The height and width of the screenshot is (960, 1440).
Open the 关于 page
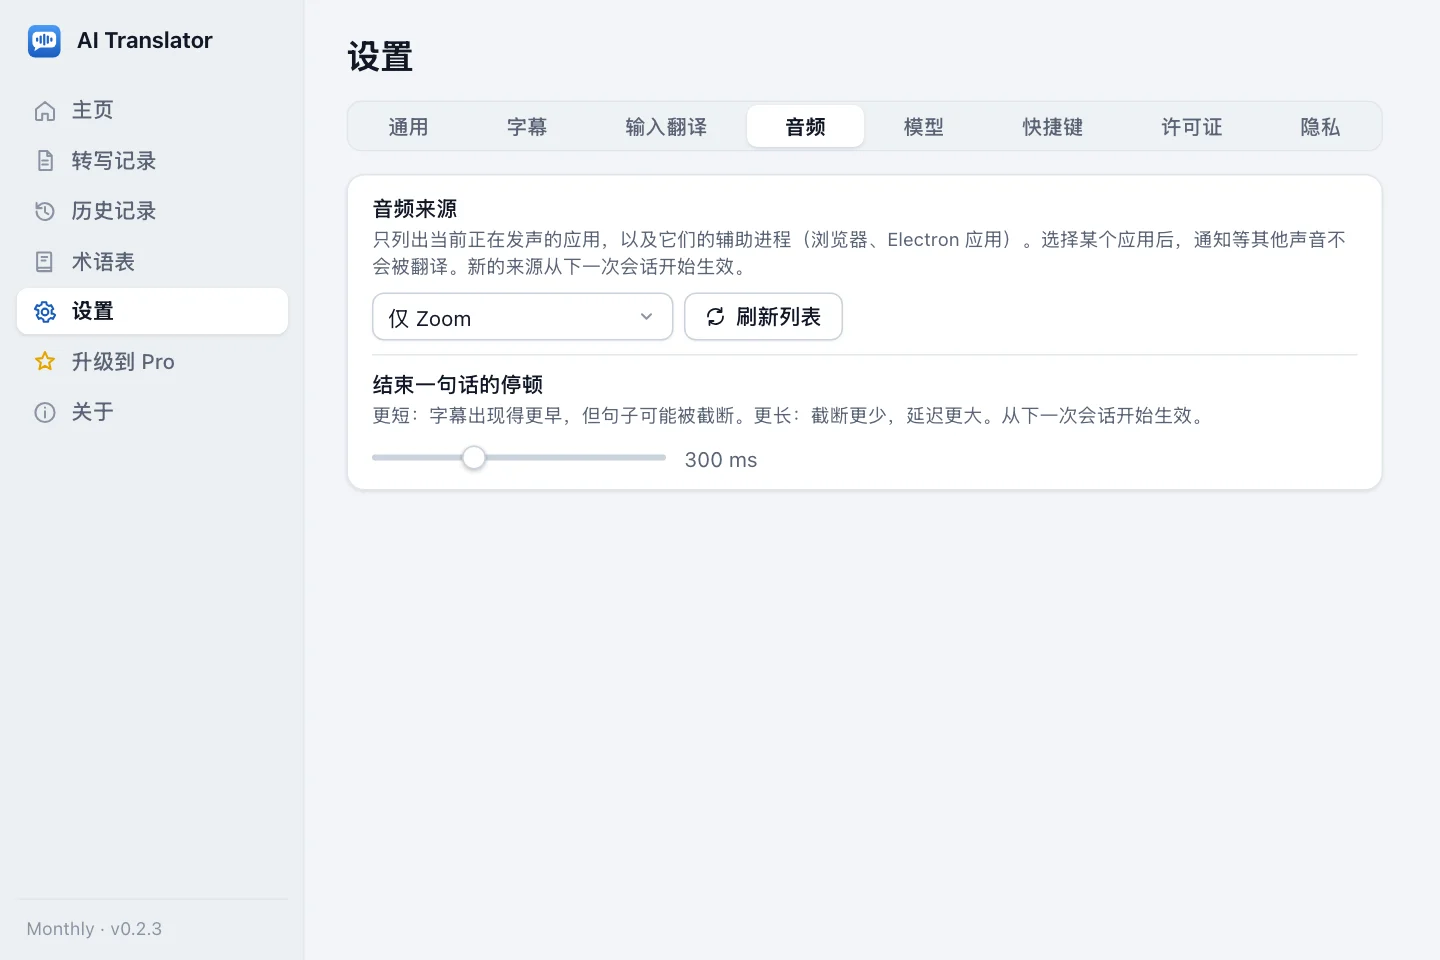tap(152, 412)
